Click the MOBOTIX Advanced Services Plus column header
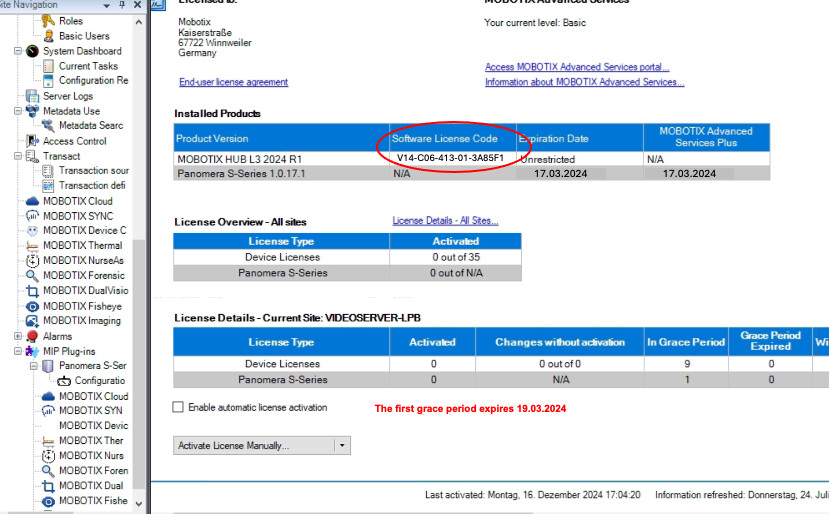This screenshot has height=514, width=829. point(706,137)
